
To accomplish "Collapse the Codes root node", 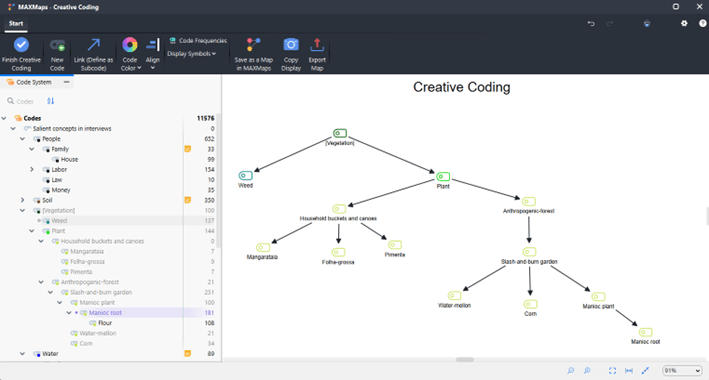I will point(4,119).
